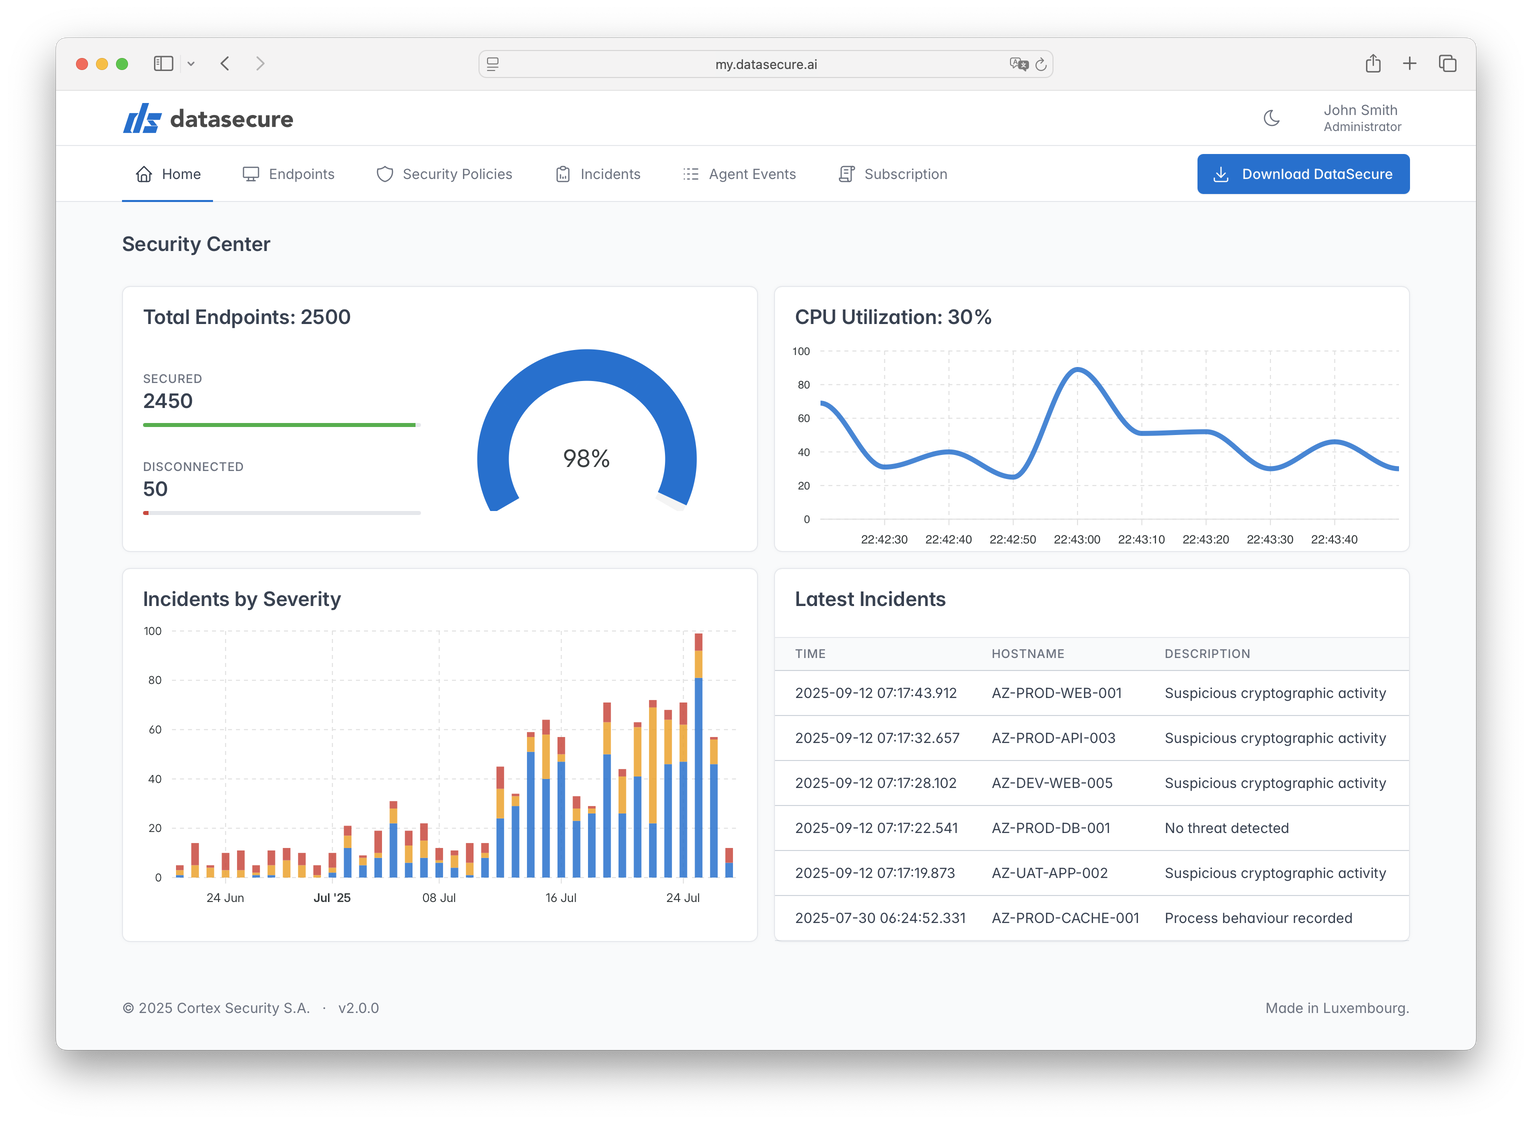Click the 'Latest Incidents' heading
1532x1124 pixels.
870,599
